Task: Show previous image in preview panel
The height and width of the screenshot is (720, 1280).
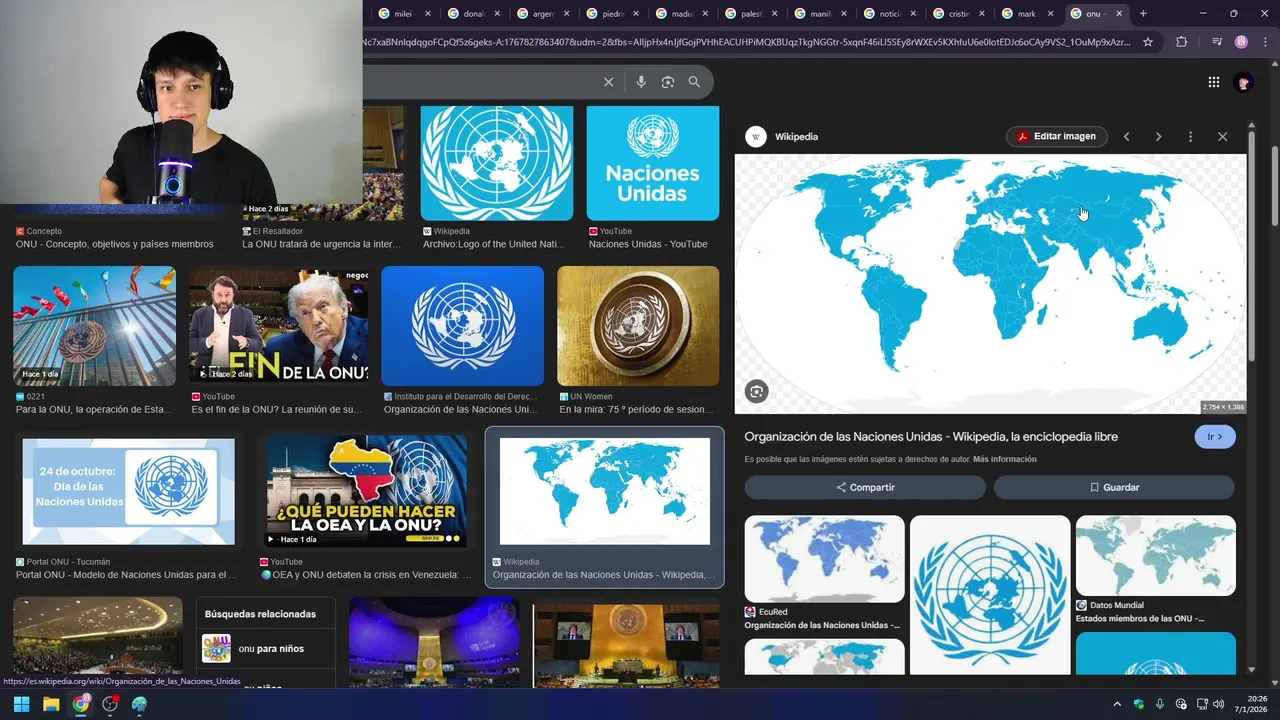Action: click(x=1126, y=137)
